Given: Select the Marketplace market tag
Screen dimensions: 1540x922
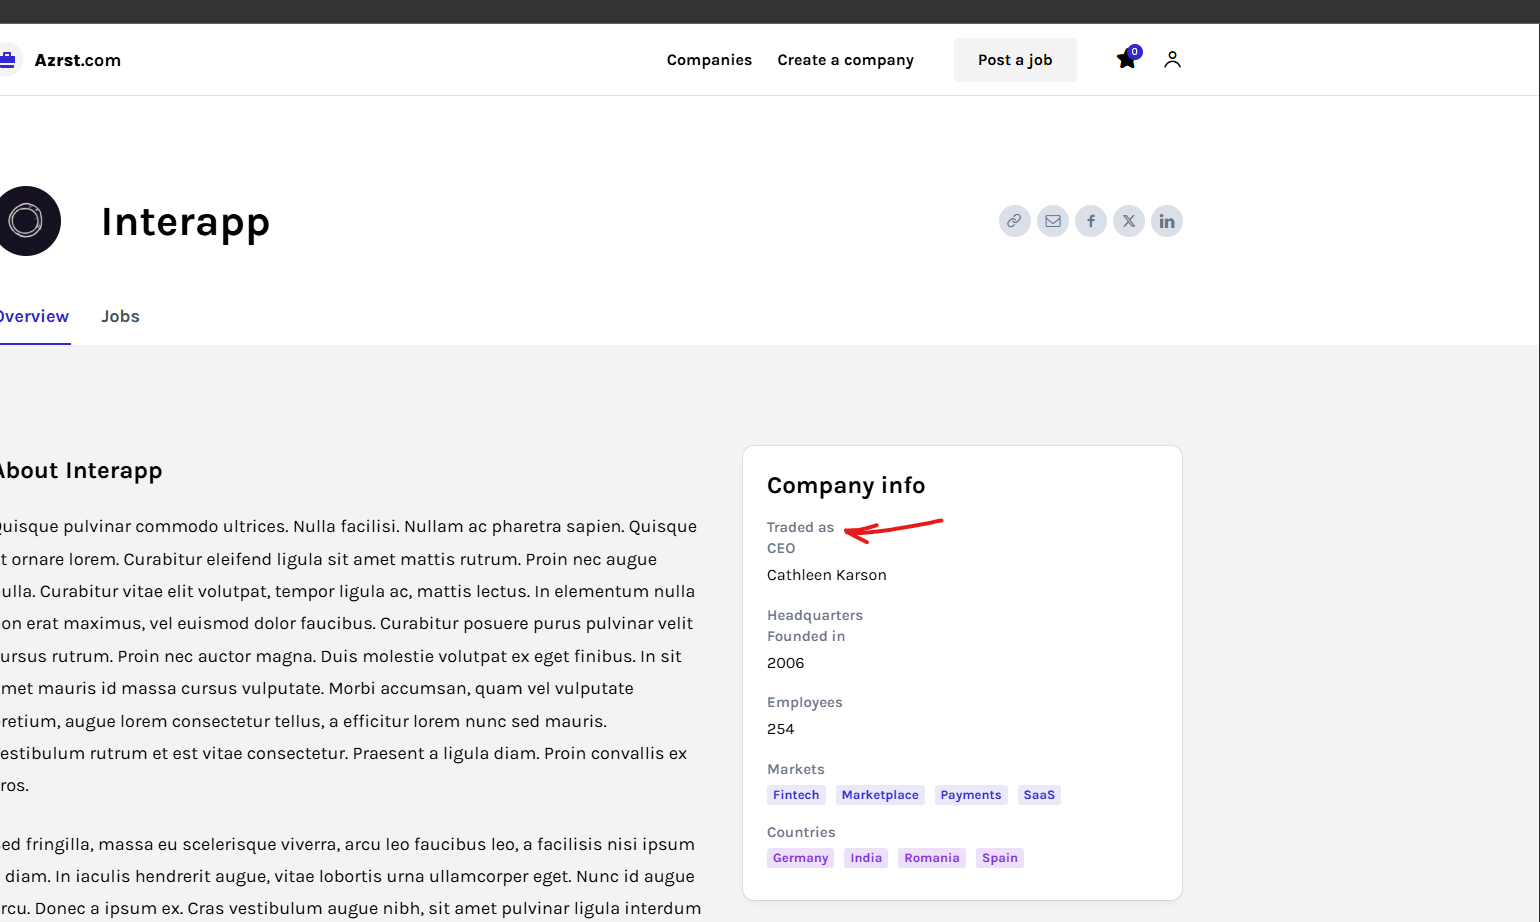Looking at the screenshot, I should [880, 795].
